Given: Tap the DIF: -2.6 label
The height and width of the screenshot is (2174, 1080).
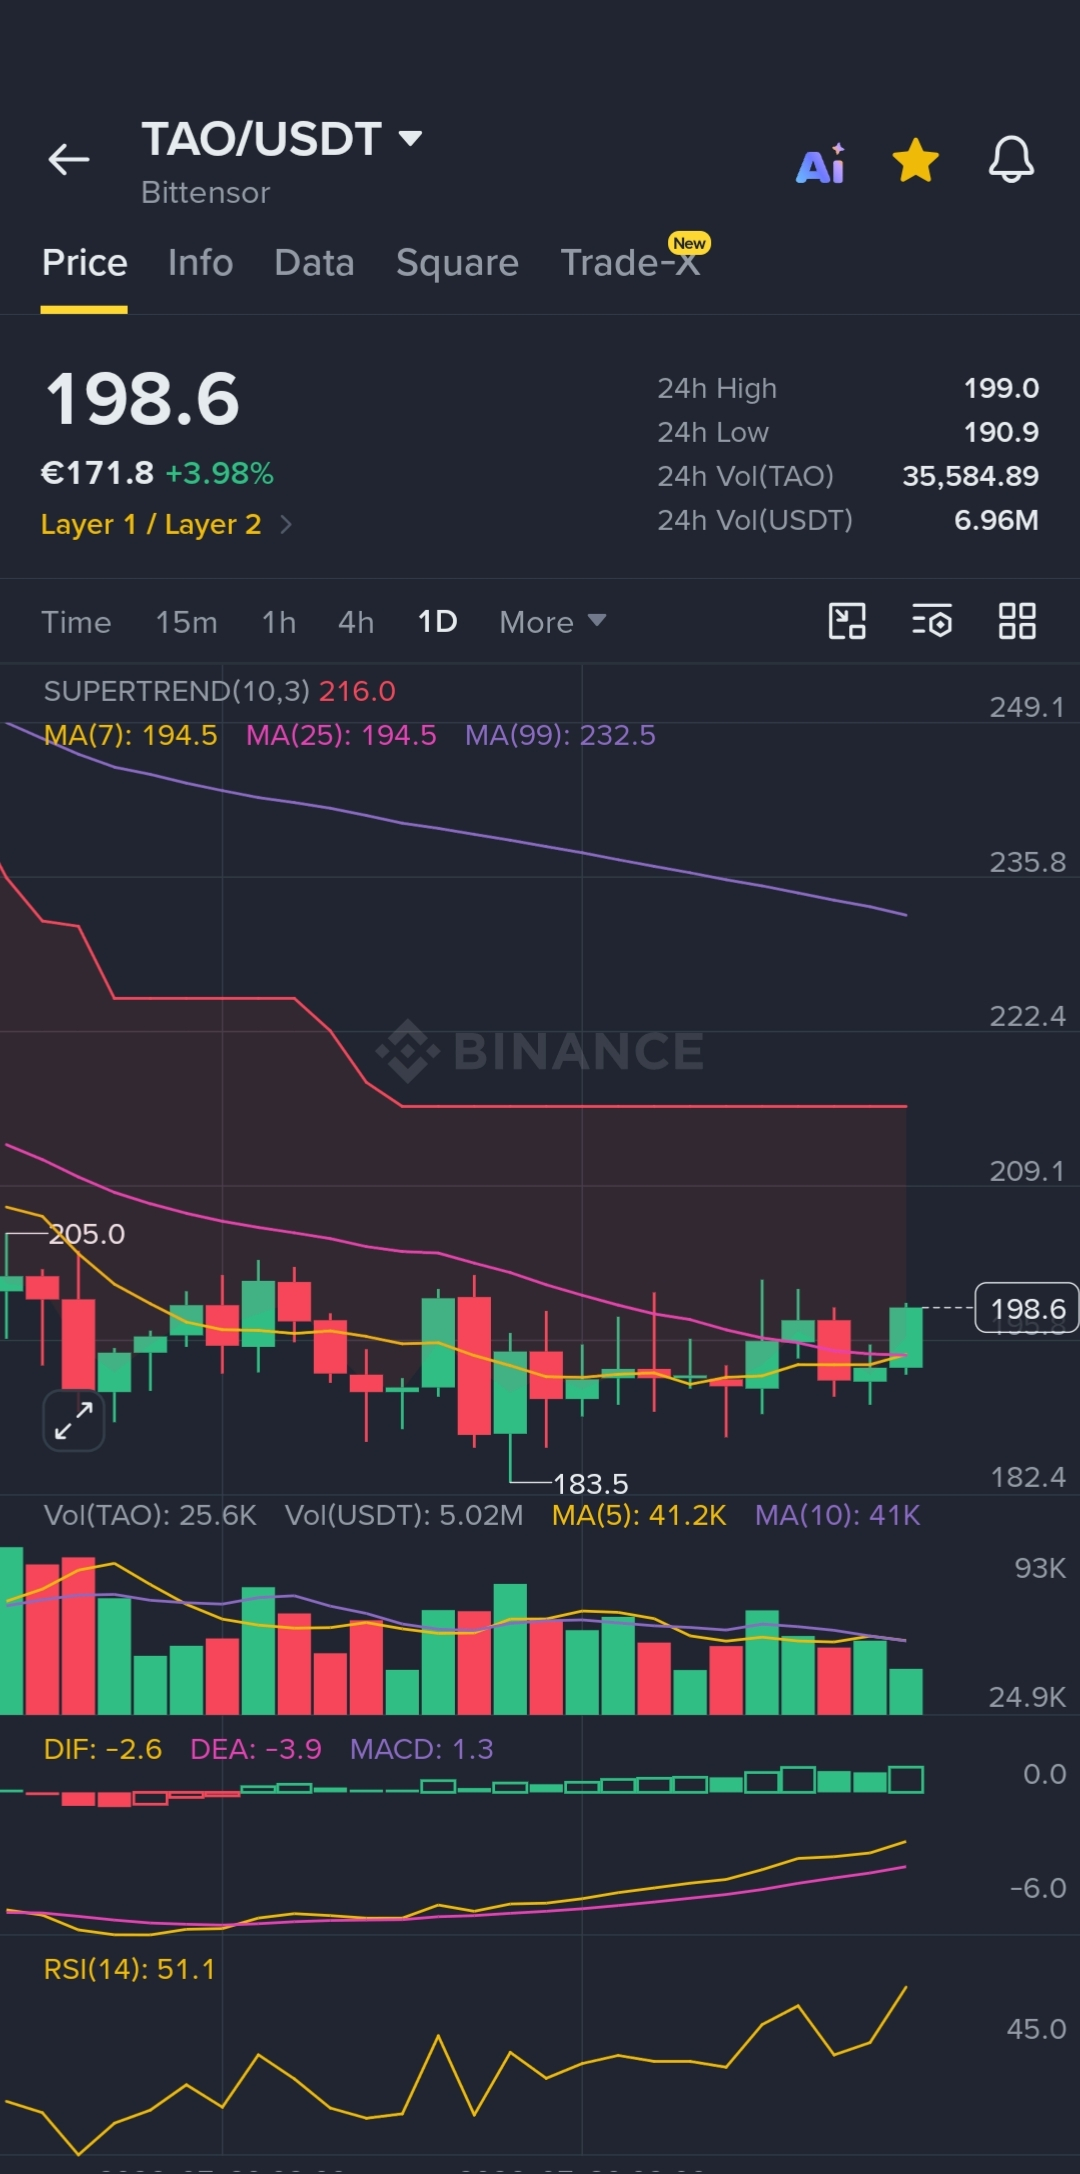Looking at the screenshot, I should pyautogui.click(x=102, y=1749).
